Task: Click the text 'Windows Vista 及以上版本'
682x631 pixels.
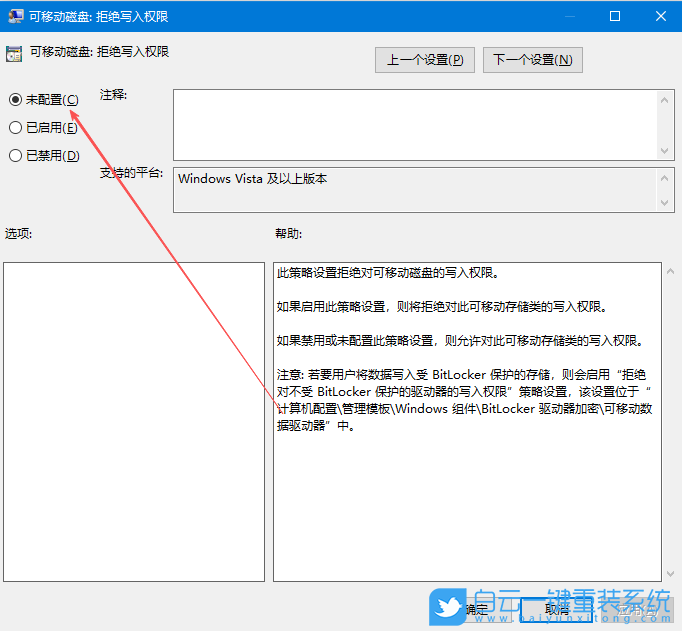Action: click(252, 179)
